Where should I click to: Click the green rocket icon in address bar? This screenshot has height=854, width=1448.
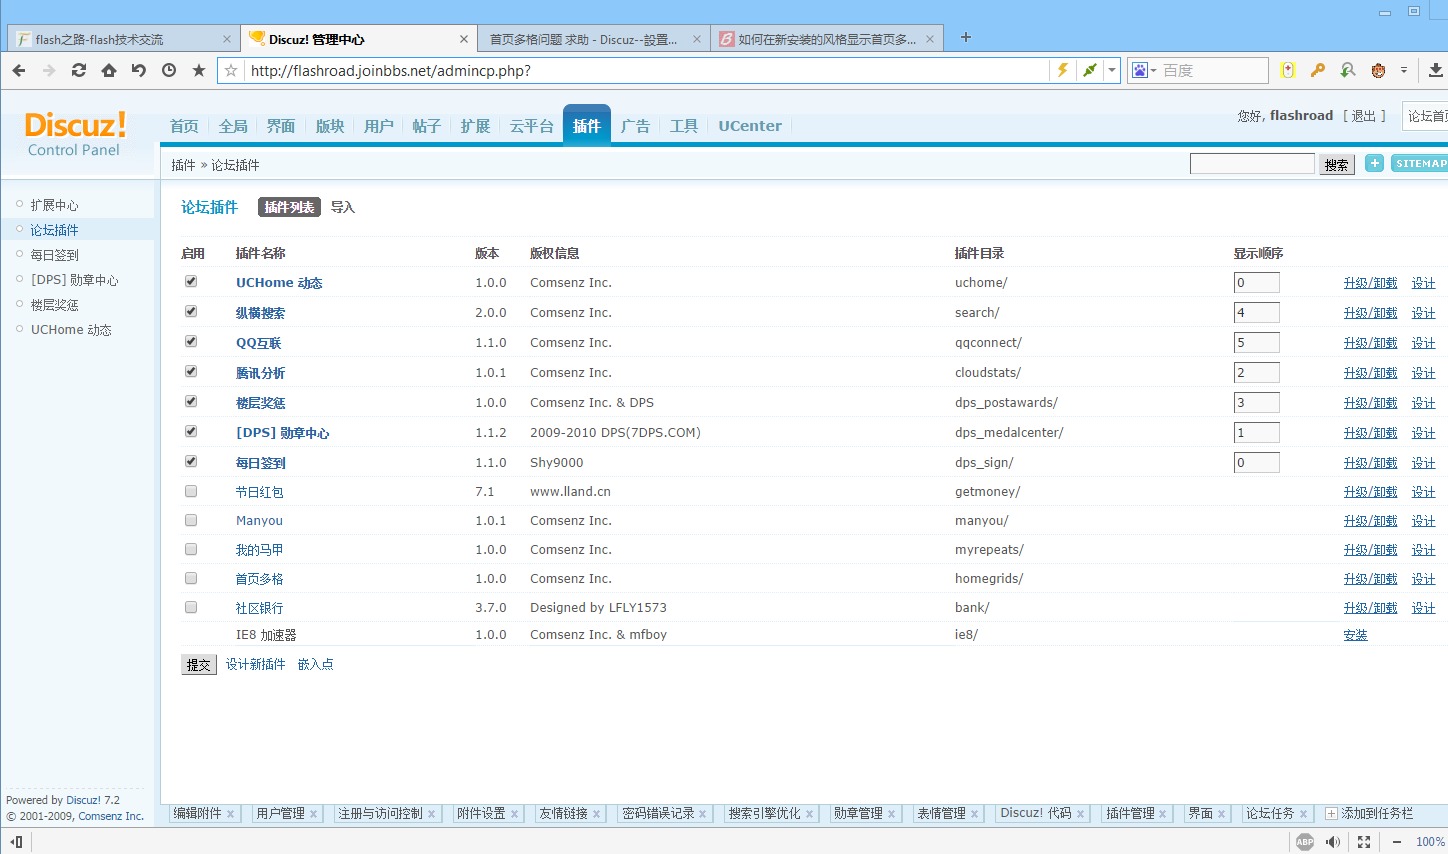[x=1090, y=70]
